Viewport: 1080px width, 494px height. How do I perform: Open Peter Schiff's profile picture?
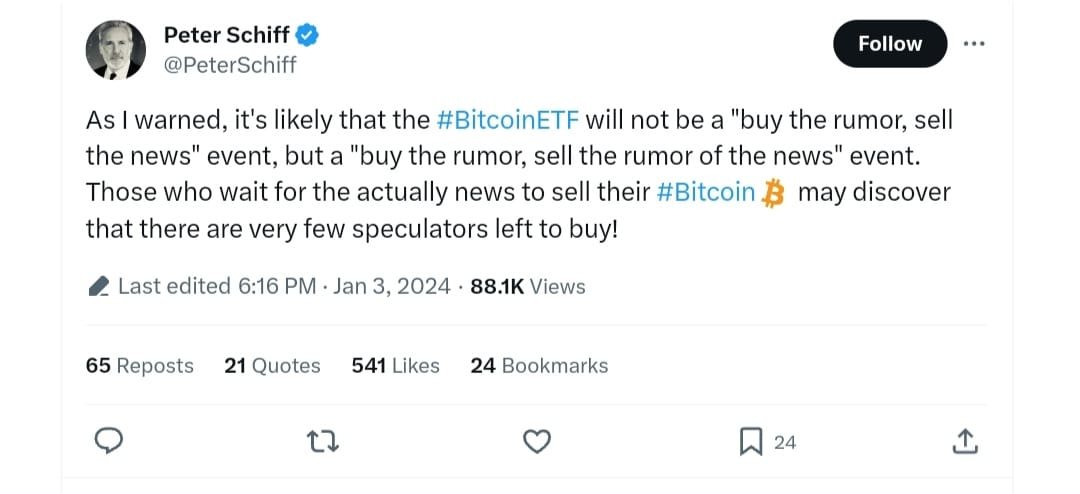116,50
